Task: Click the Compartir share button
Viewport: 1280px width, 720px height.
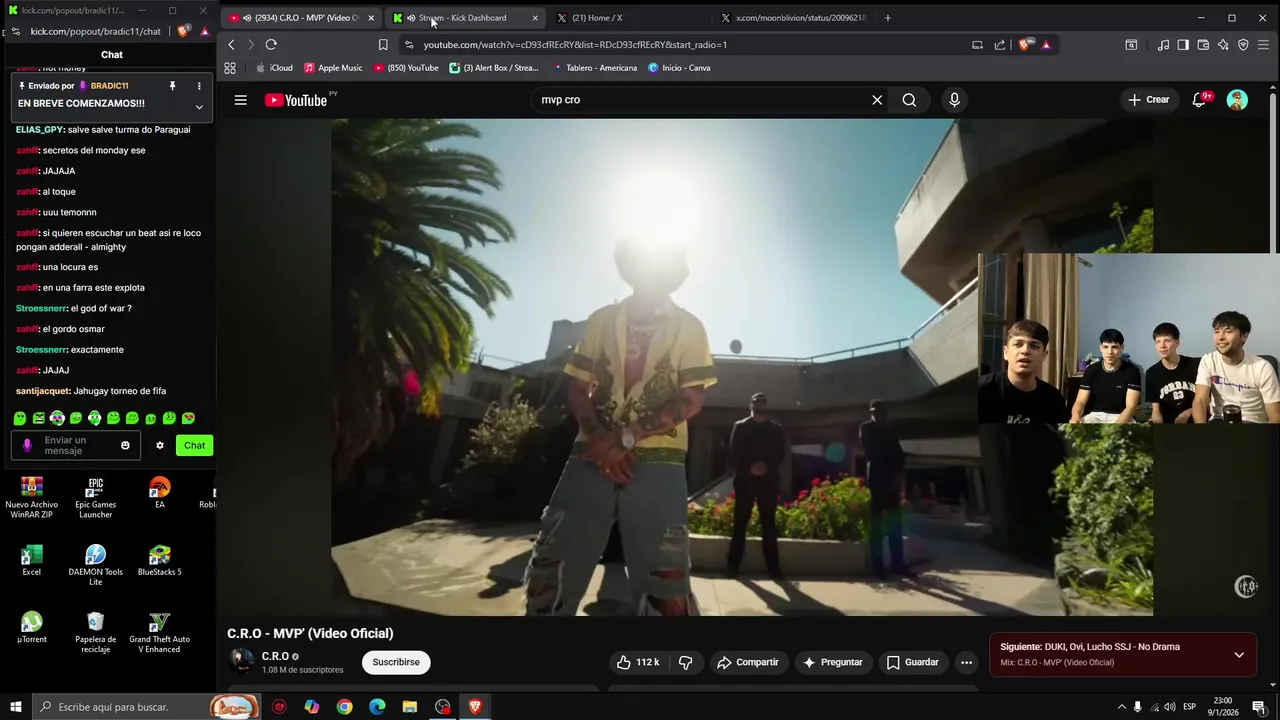Action: point(748,662)
